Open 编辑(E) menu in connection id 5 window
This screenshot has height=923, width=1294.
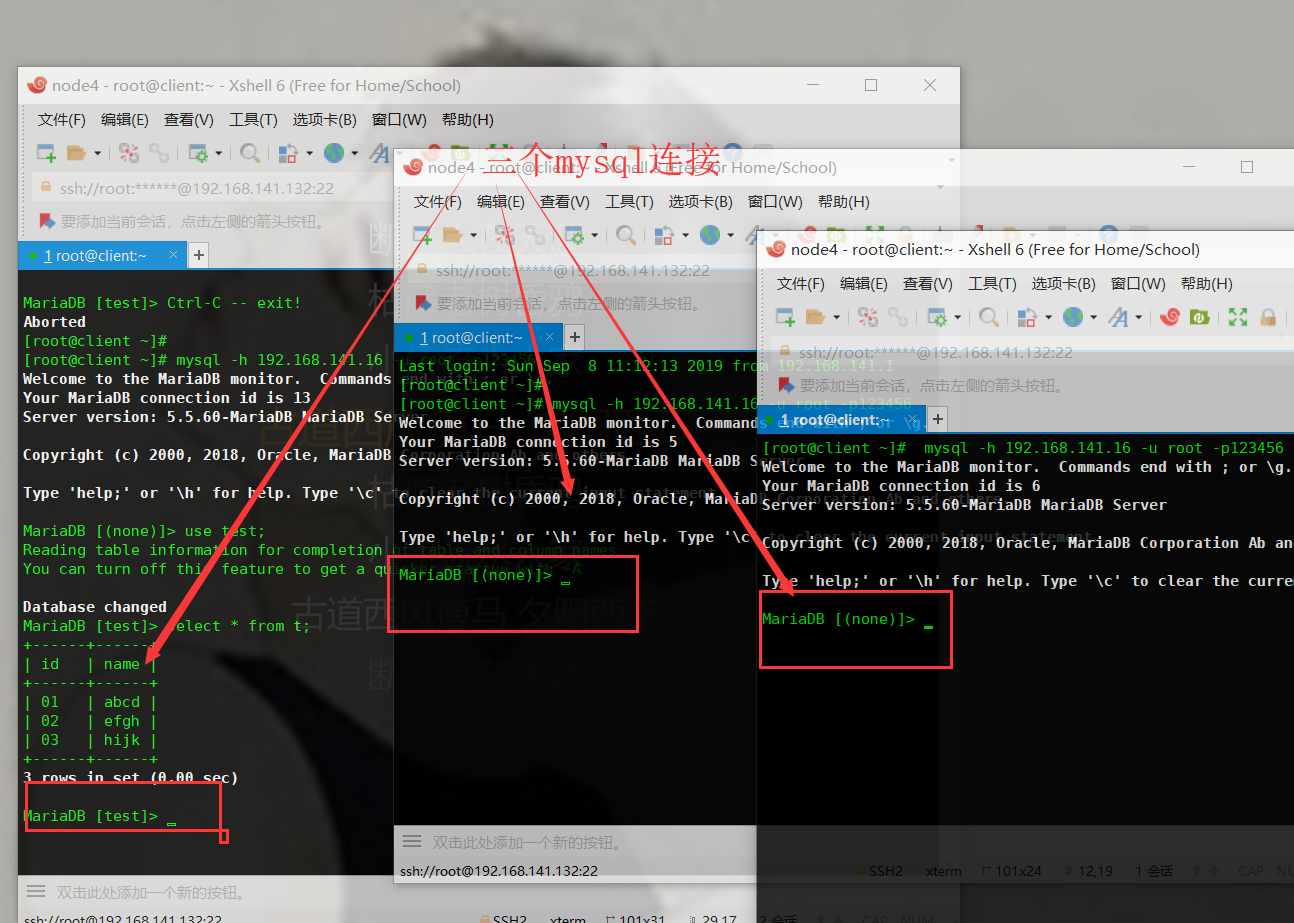click(x=501, y=202)
